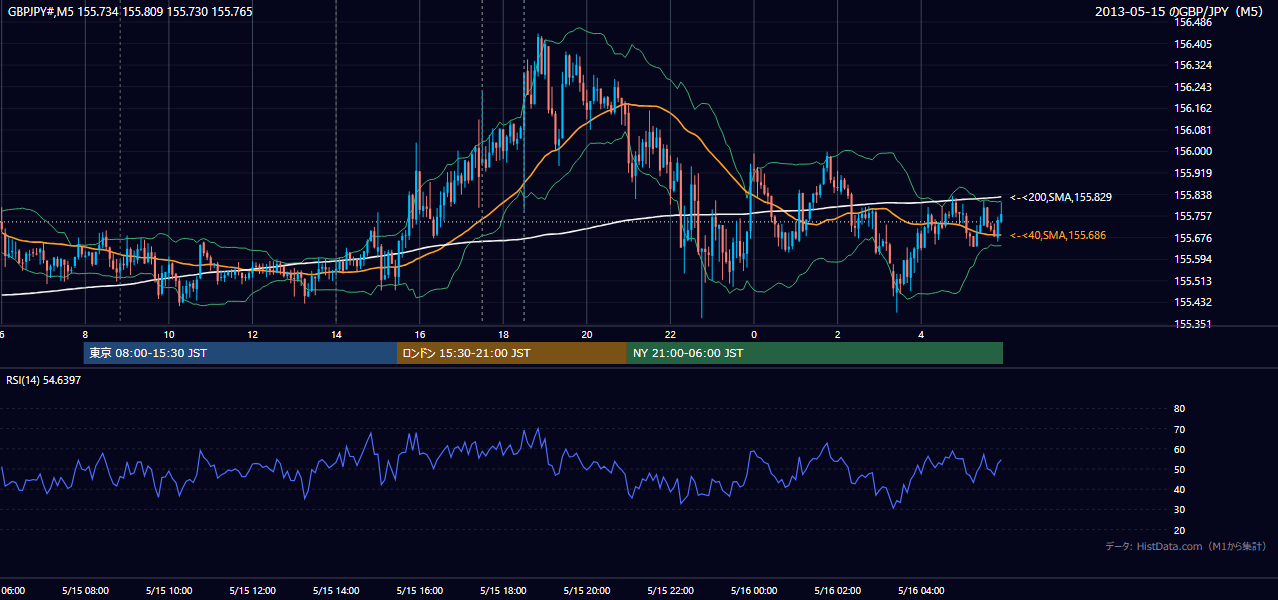Click the 156.162 price axis label
The width and height of the screenshot is (1278, 600).
pyautogui.click(x=1193, y=108)
